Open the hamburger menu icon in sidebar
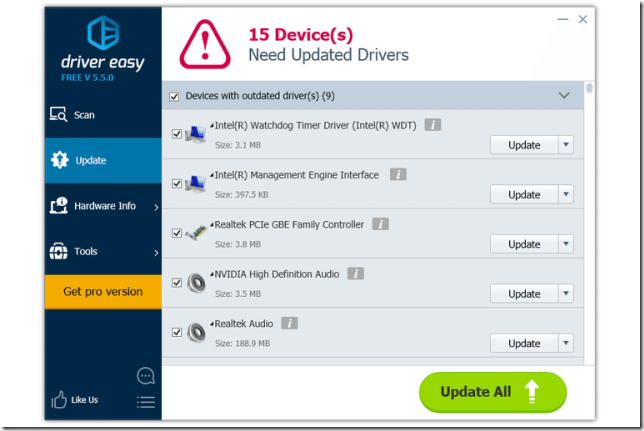Image resolution: width=644 pixels, height=431 pixels. pos(146,402)
